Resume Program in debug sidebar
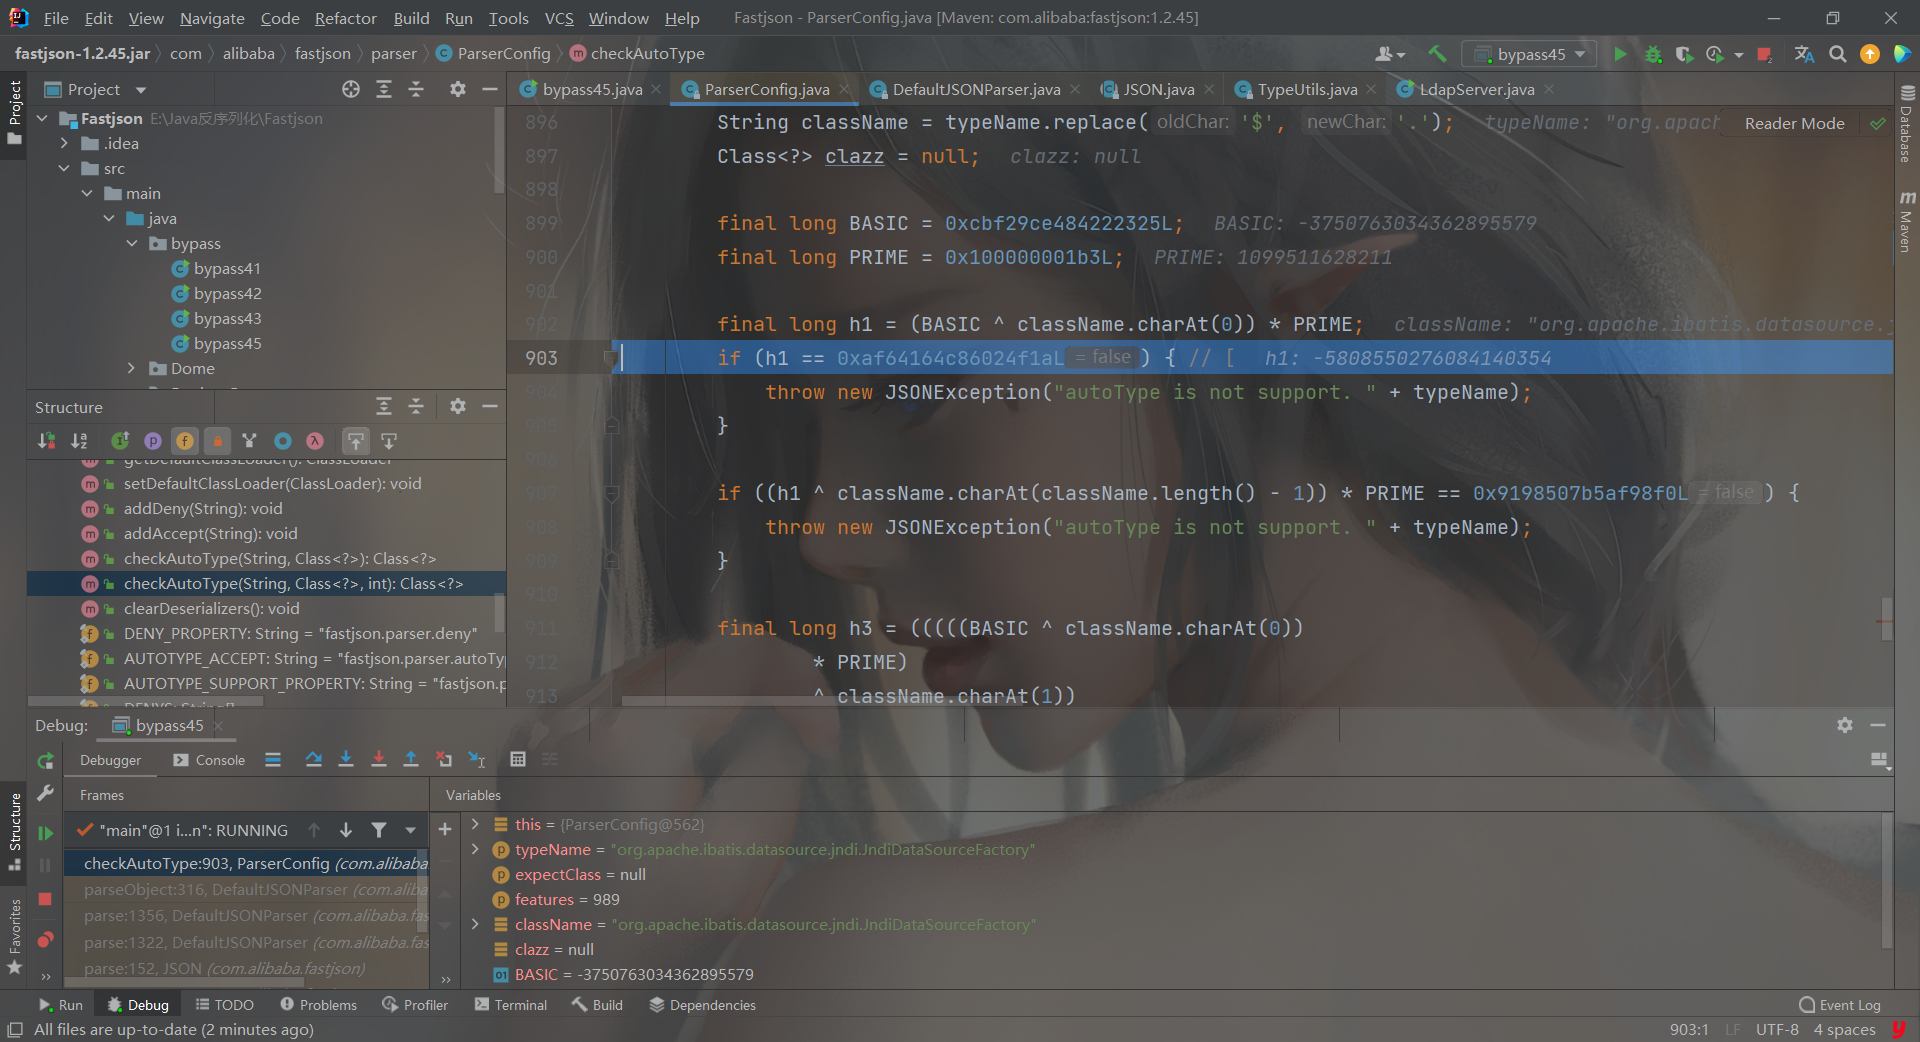Viewport: 1920px width, 1042px height. click(x=45, y=833)
